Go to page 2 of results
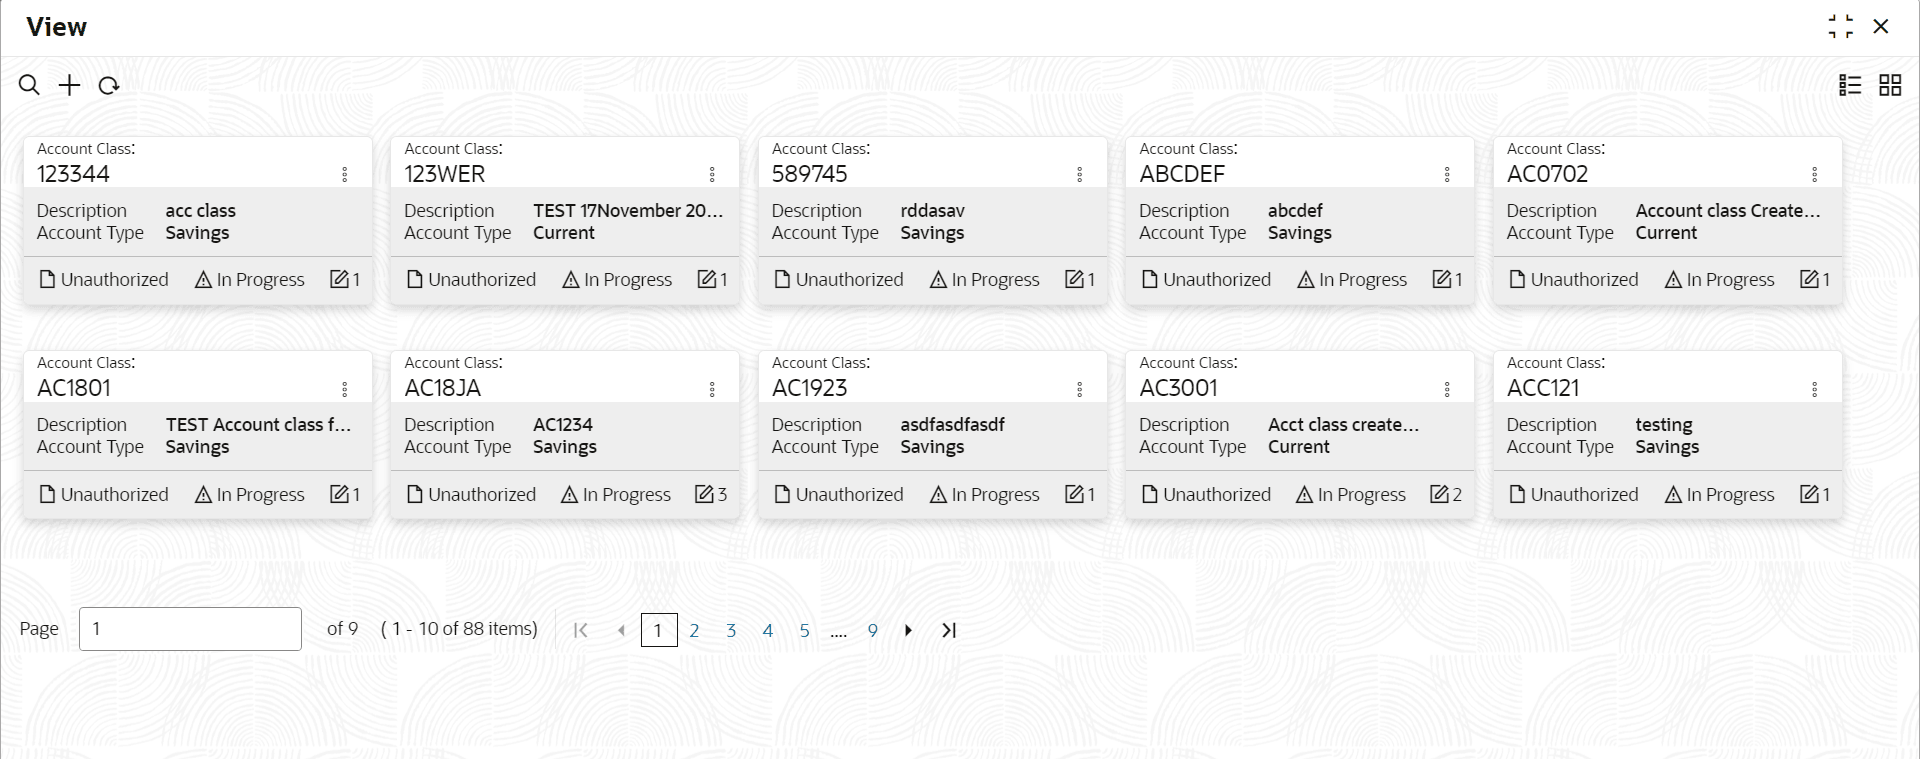This screenshot has width=1920, height=759. coord(694,631)
